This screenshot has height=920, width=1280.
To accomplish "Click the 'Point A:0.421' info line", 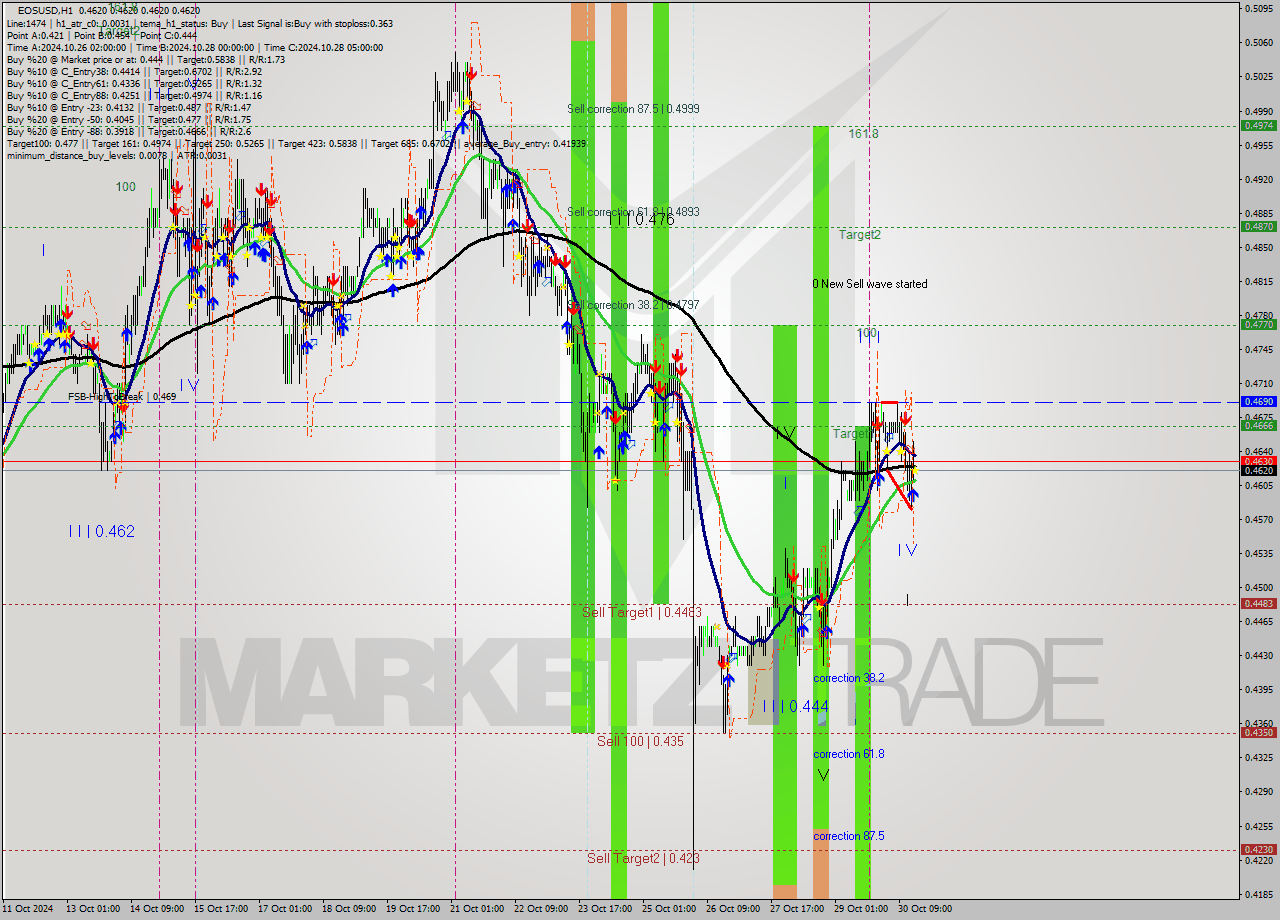I will point(102,36).
